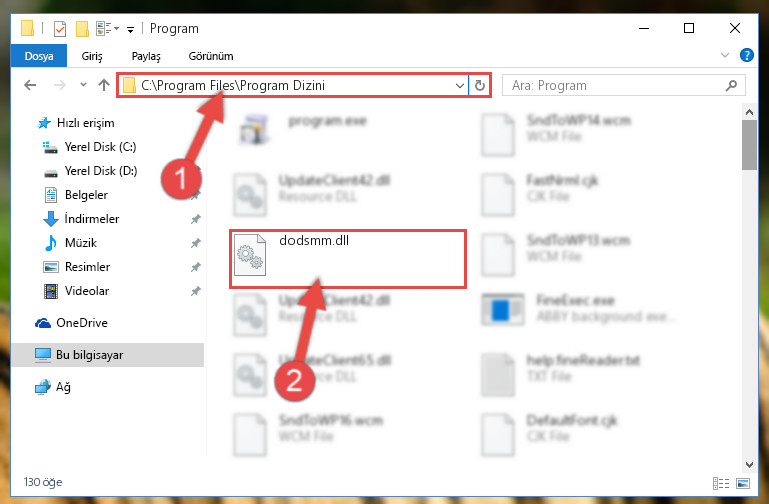Open recent locations dropdown arrow
Viewport: 769px width, 504px height.
(x=83, y=85)
